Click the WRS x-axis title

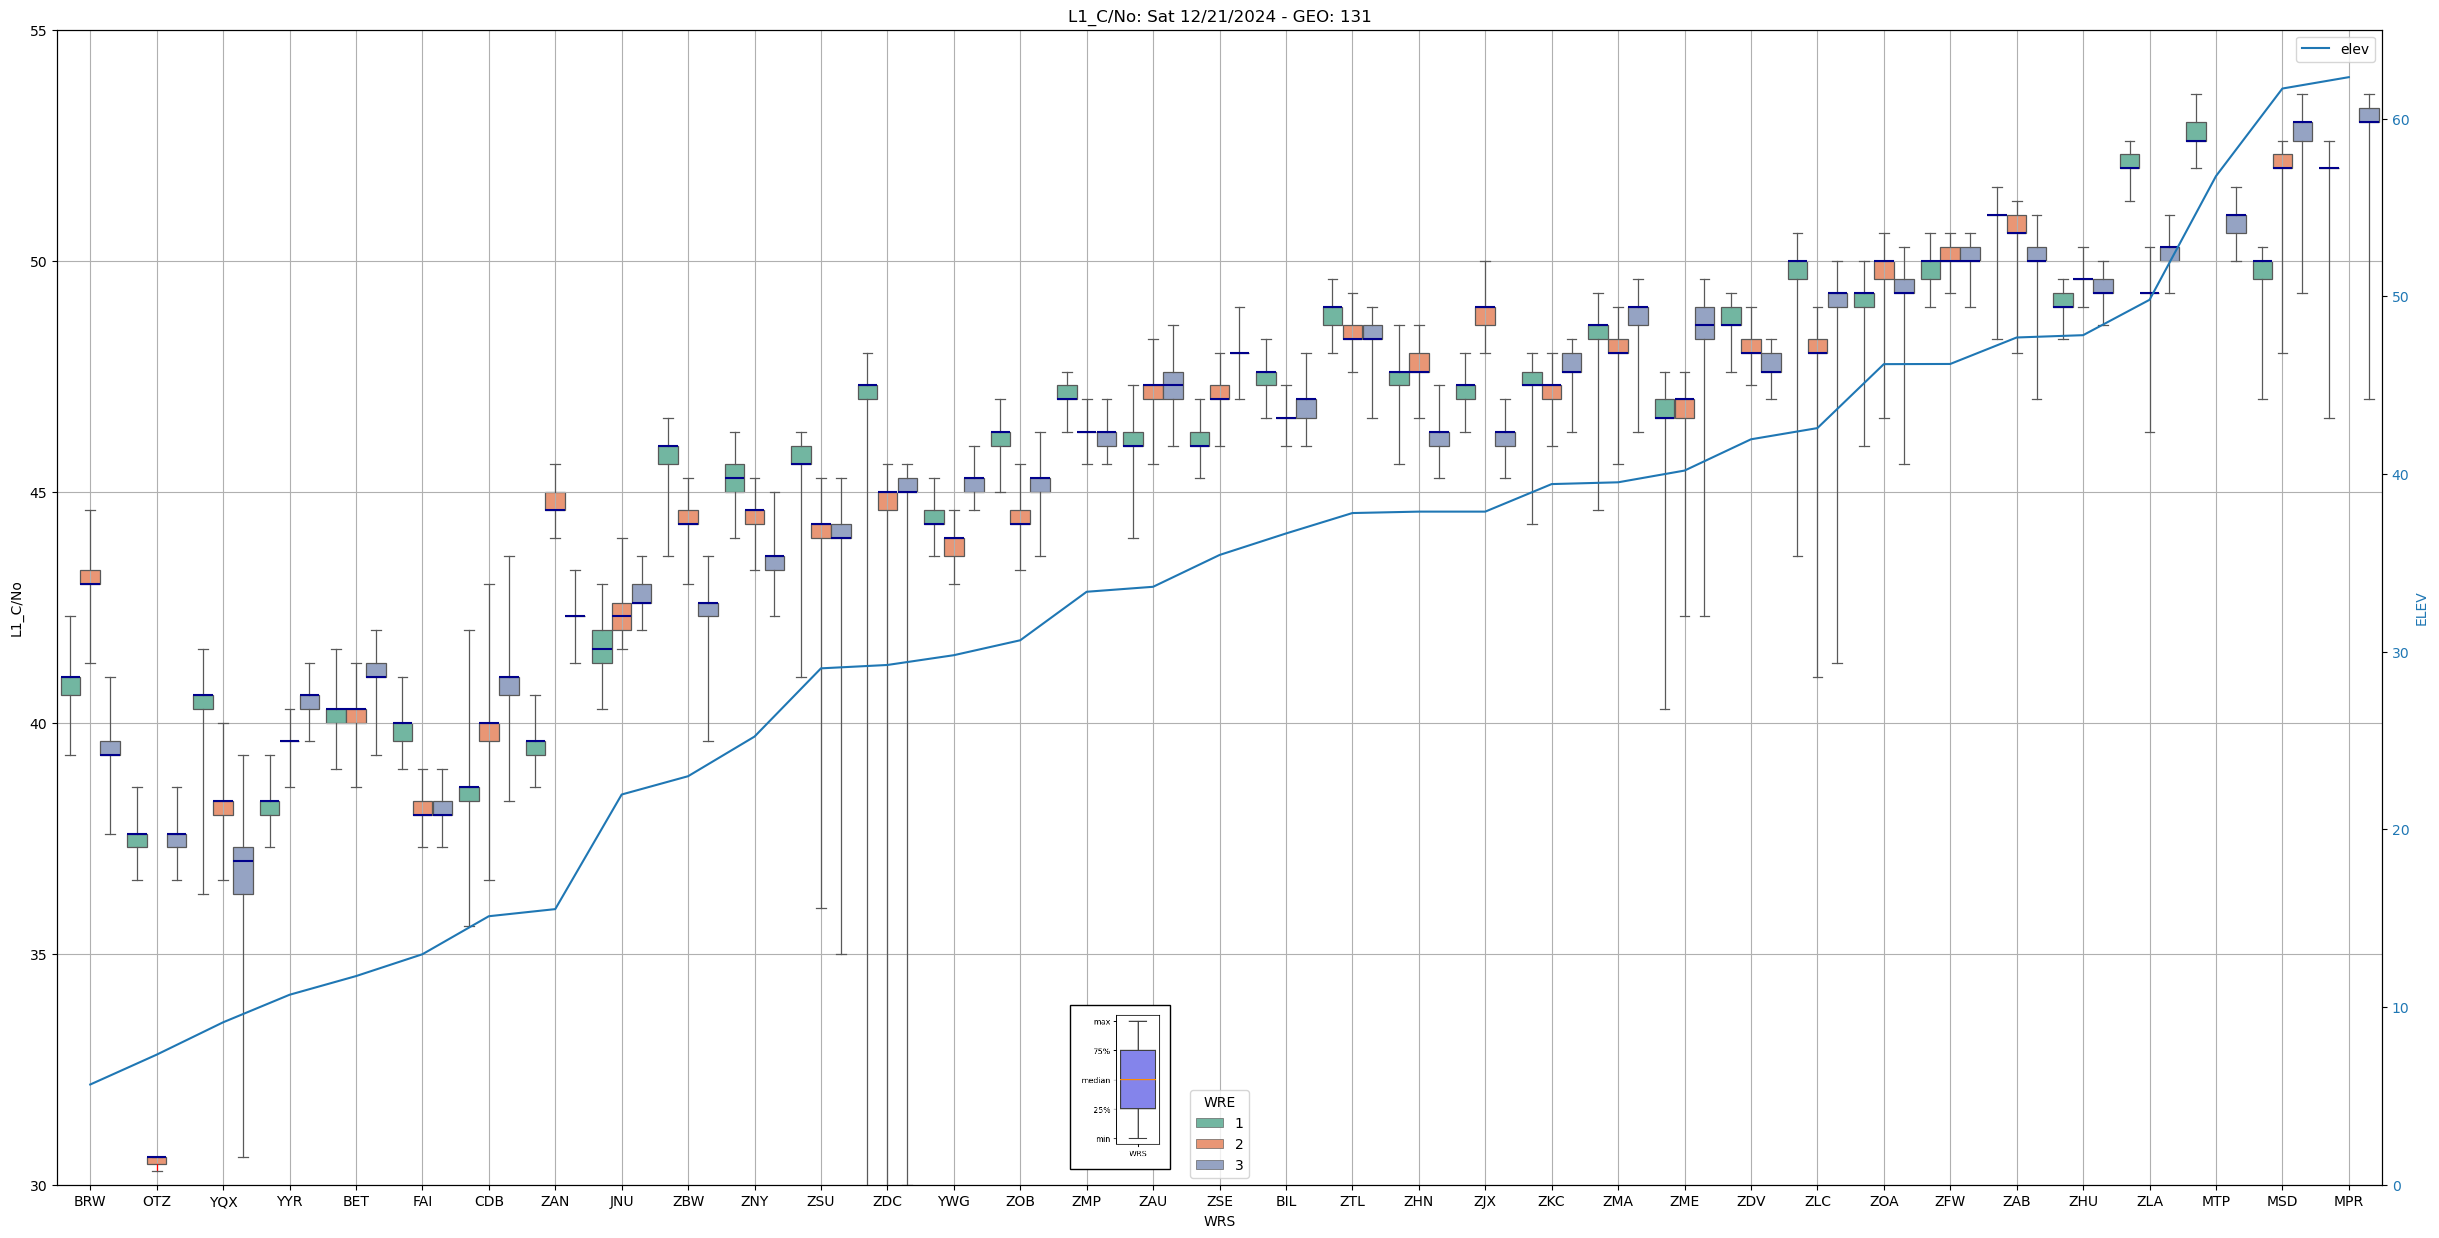coord(1219,1221)
